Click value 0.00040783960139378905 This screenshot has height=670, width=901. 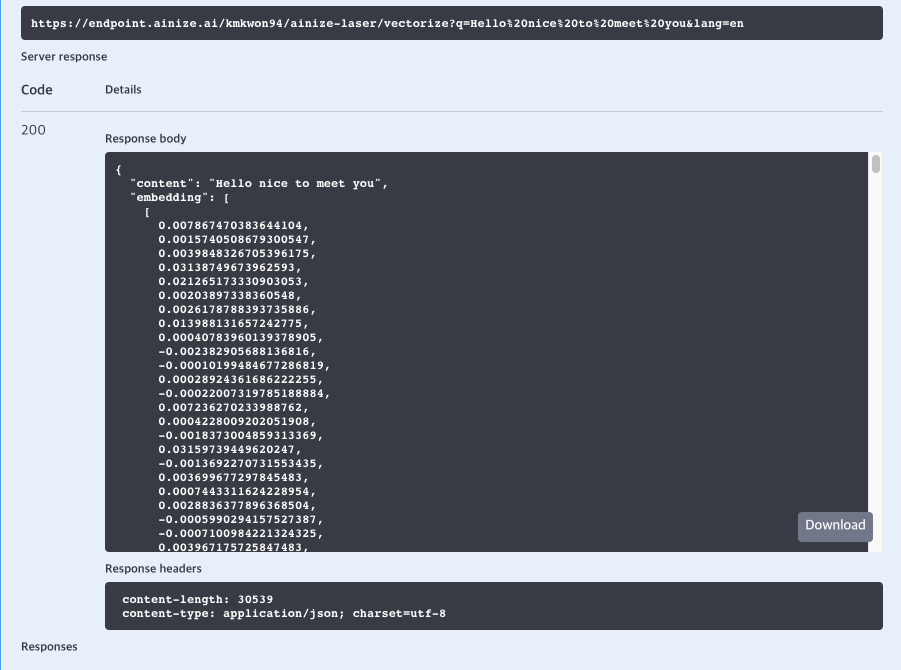[x=241, y=337]
